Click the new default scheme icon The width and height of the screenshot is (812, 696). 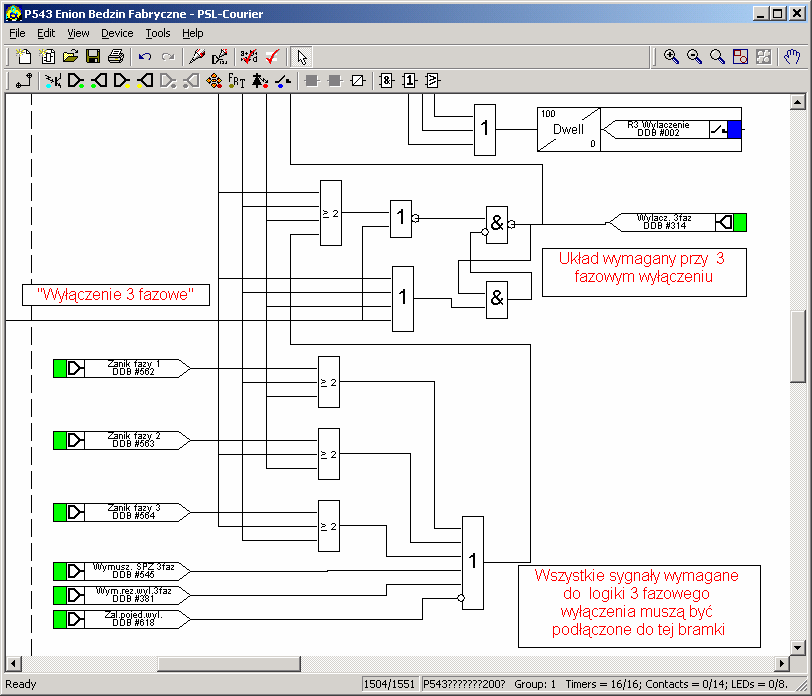47,56
